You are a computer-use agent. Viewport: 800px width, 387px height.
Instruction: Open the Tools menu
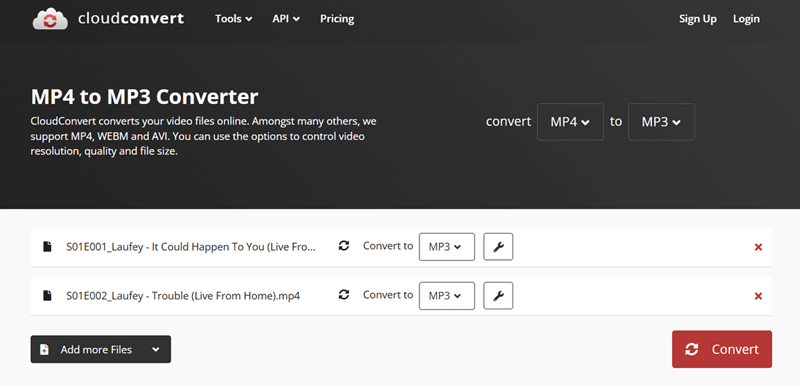click(x=234, y=19)
